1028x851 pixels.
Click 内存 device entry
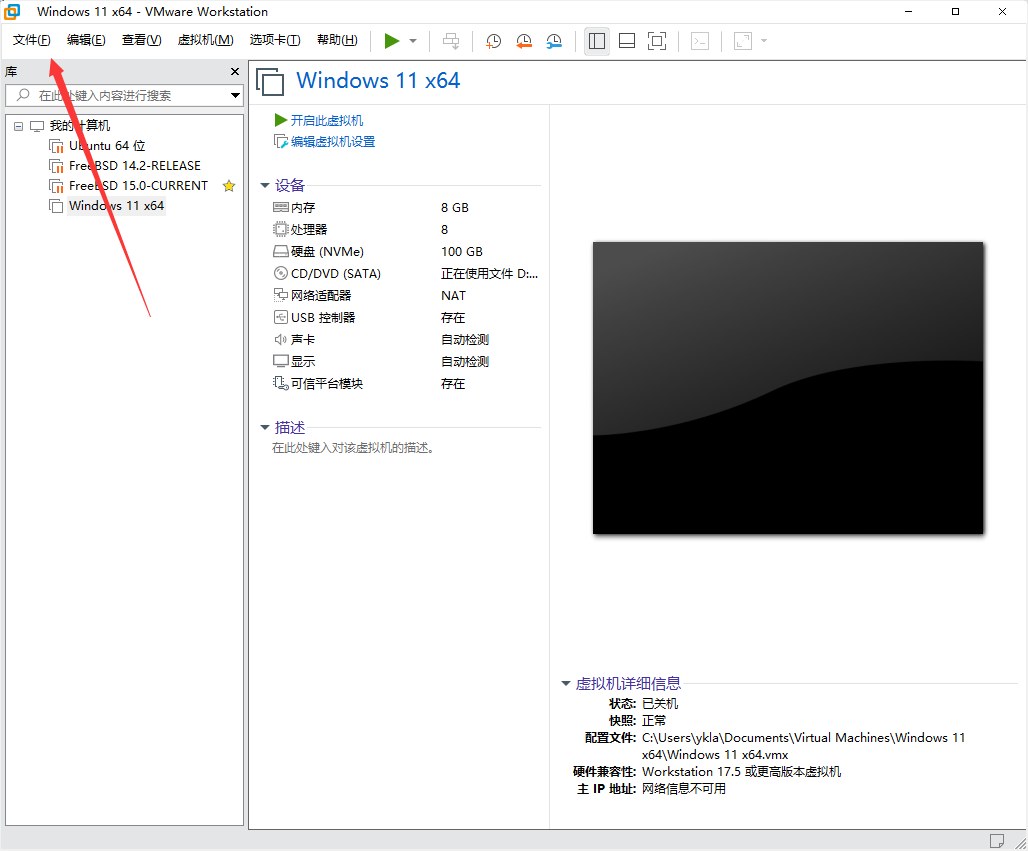tap(303, 208)
